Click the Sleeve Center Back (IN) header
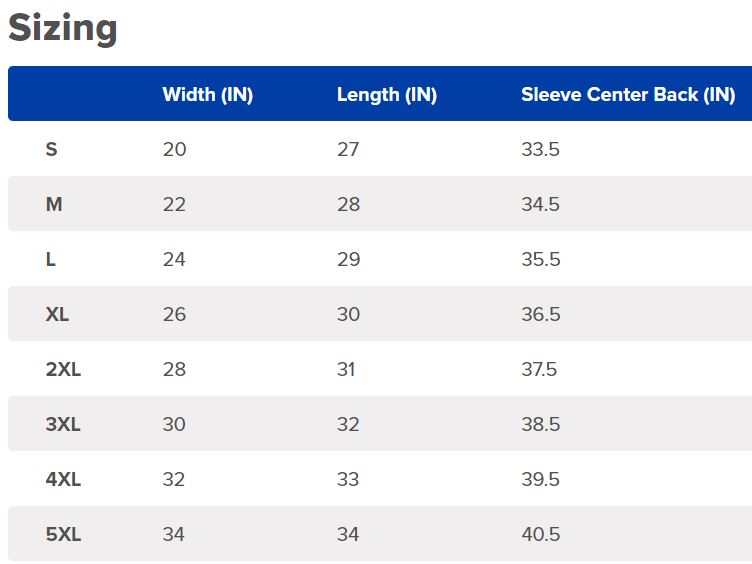This screenshot has width=752, height=564. point(628,95)
